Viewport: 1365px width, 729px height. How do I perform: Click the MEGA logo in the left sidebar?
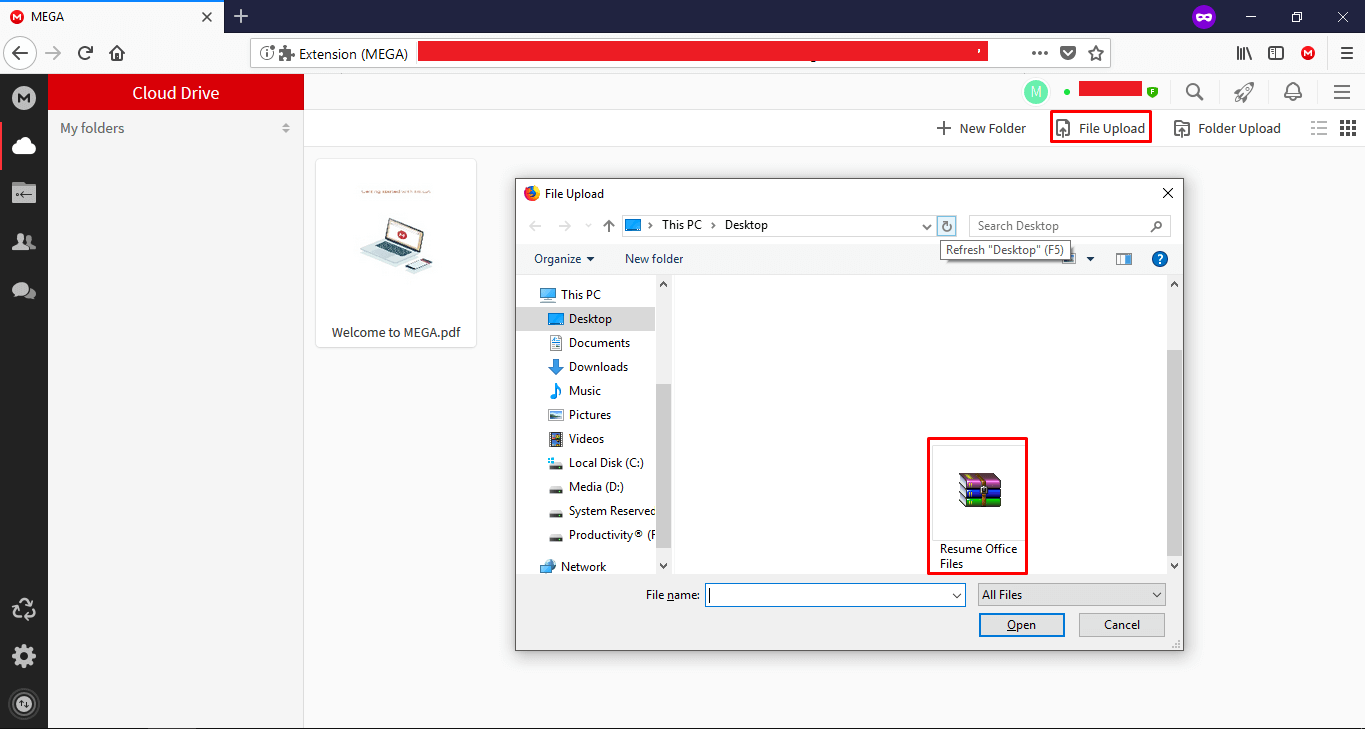pyautogui.click(x=24, y=98)
